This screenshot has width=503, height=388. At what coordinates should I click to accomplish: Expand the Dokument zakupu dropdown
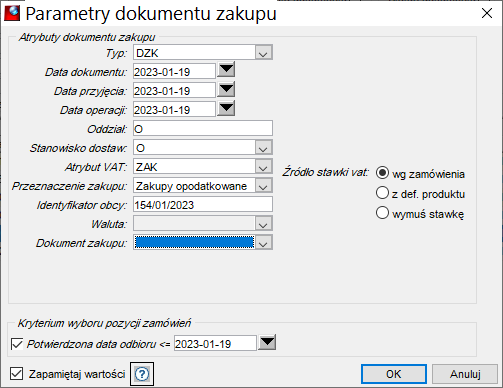(263, 243)
